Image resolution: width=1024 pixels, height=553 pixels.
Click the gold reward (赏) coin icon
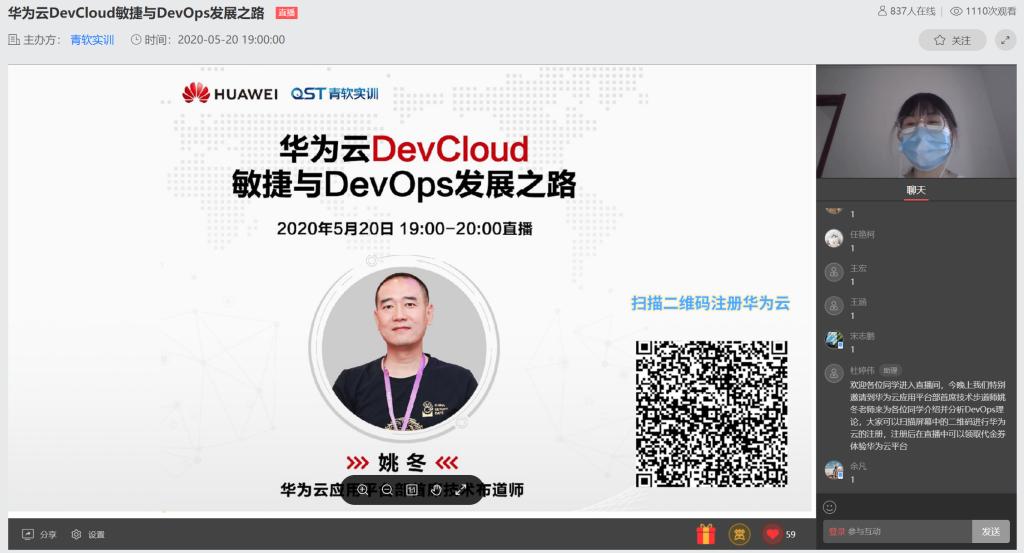pos(739,534)
